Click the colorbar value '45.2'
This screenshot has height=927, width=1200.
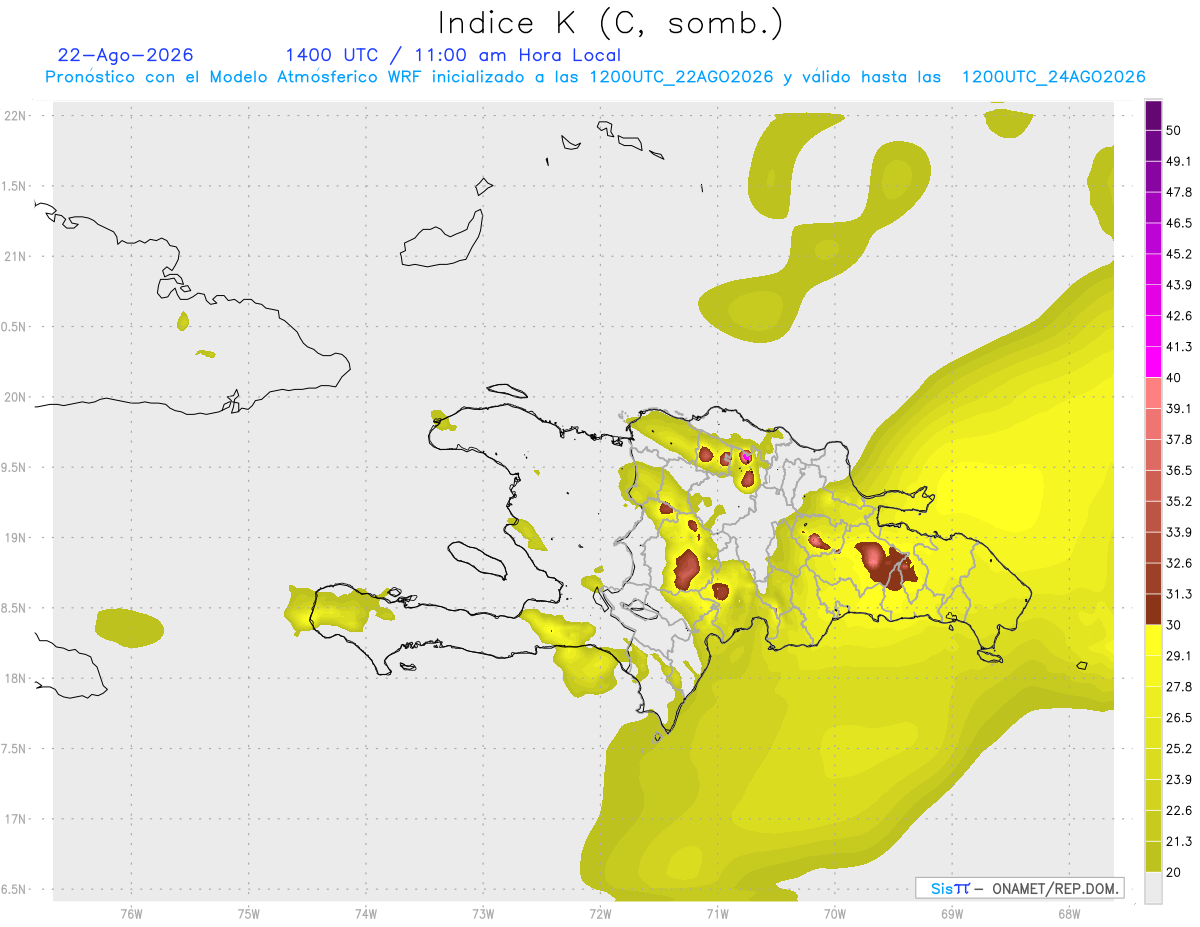[1178, 254]
